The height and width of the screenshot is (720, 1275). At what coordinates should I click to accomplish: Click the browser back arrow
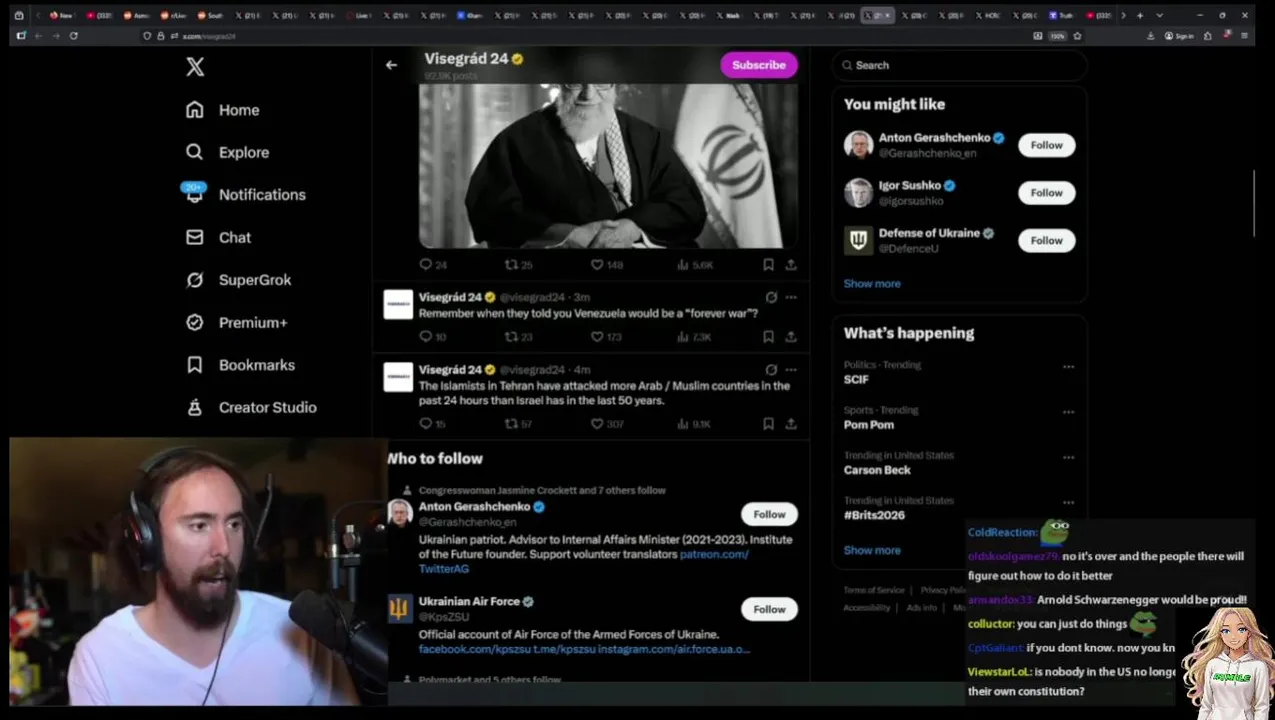(x=38, y=36)
